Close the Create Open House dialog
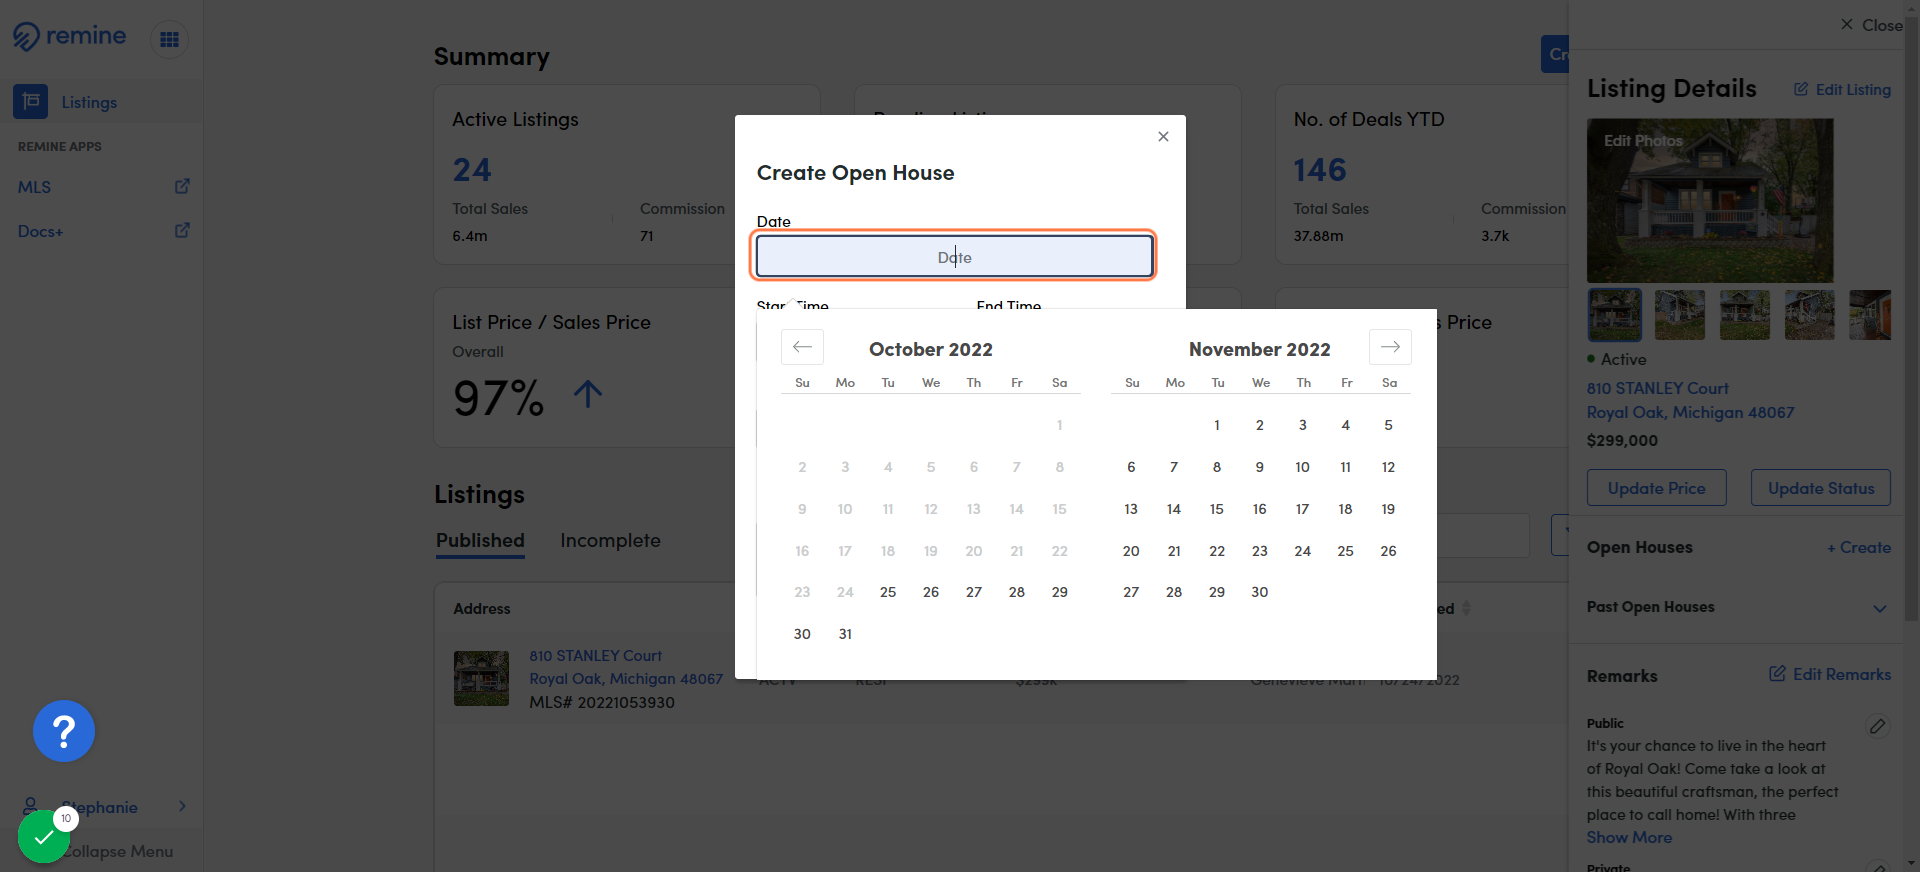Screen dimensions: 1920x872 (x=1163, y=137)
